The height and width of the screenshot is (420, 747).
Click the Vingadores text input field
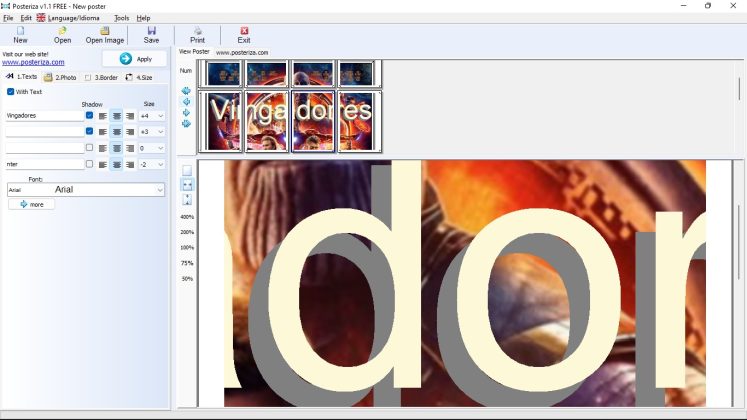click(x=45, y=116)
